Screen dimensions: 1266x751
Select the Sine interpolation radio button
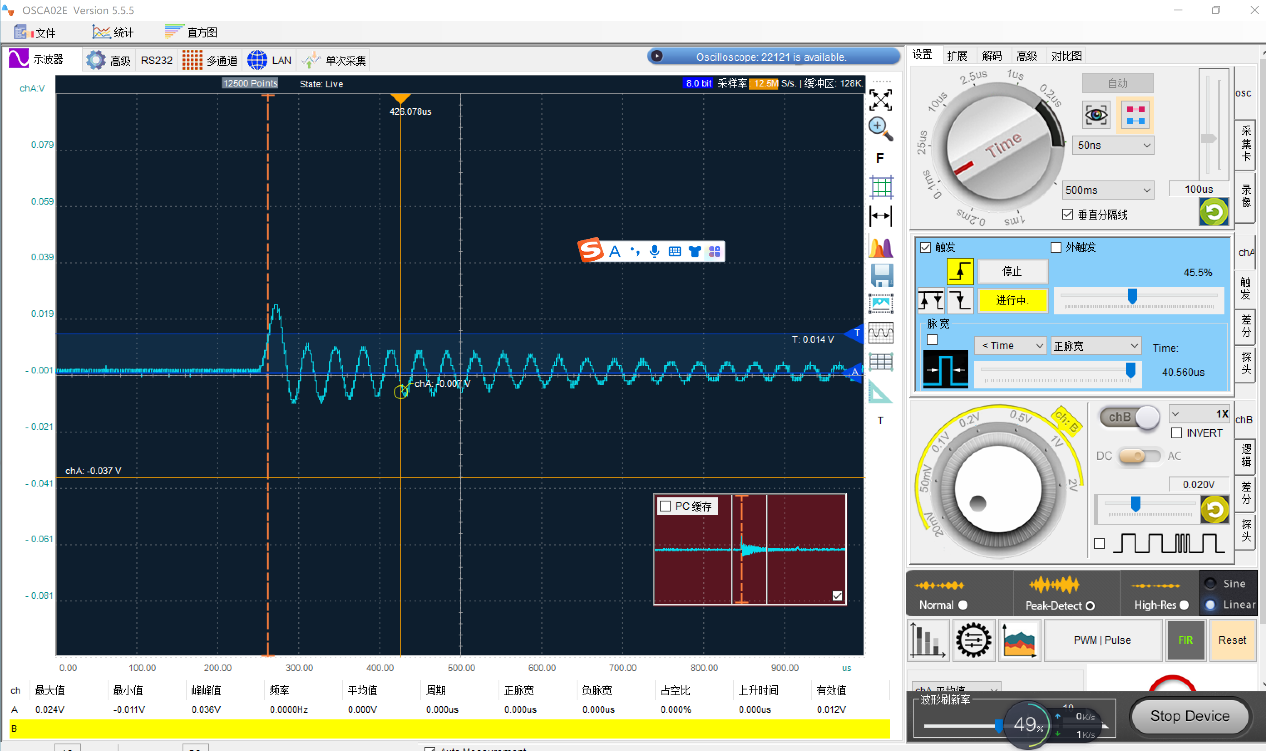click(x=1212, y=584)
